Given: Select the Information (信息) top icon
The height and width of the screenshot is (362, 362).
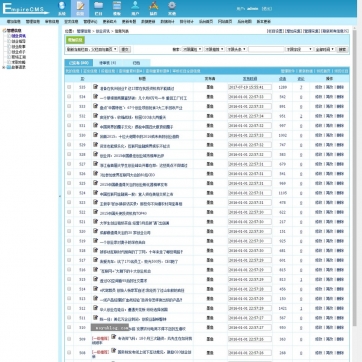Looking at the screenshot, I should [x=80, y=8].
